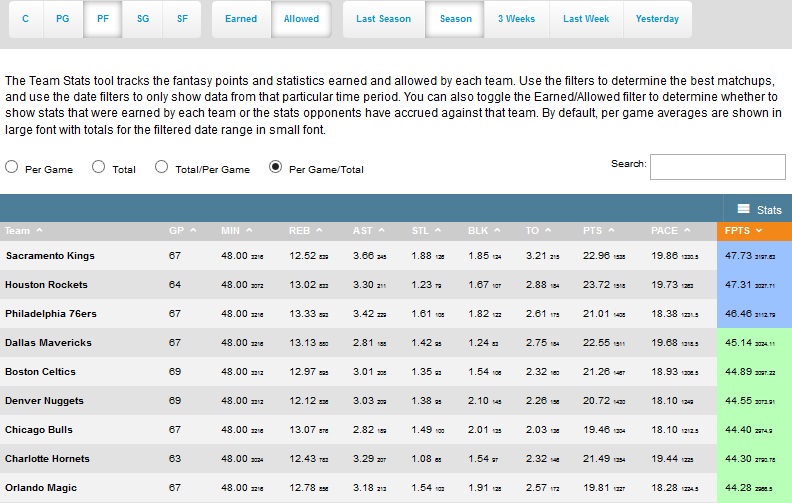792x503 pixels.
Task: Filter by PF position
Action: coord(103,19)
